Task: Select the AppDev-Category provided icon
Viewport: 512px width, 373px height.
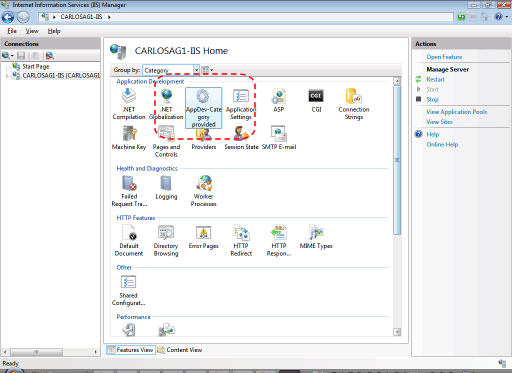Action: [203, 108]
